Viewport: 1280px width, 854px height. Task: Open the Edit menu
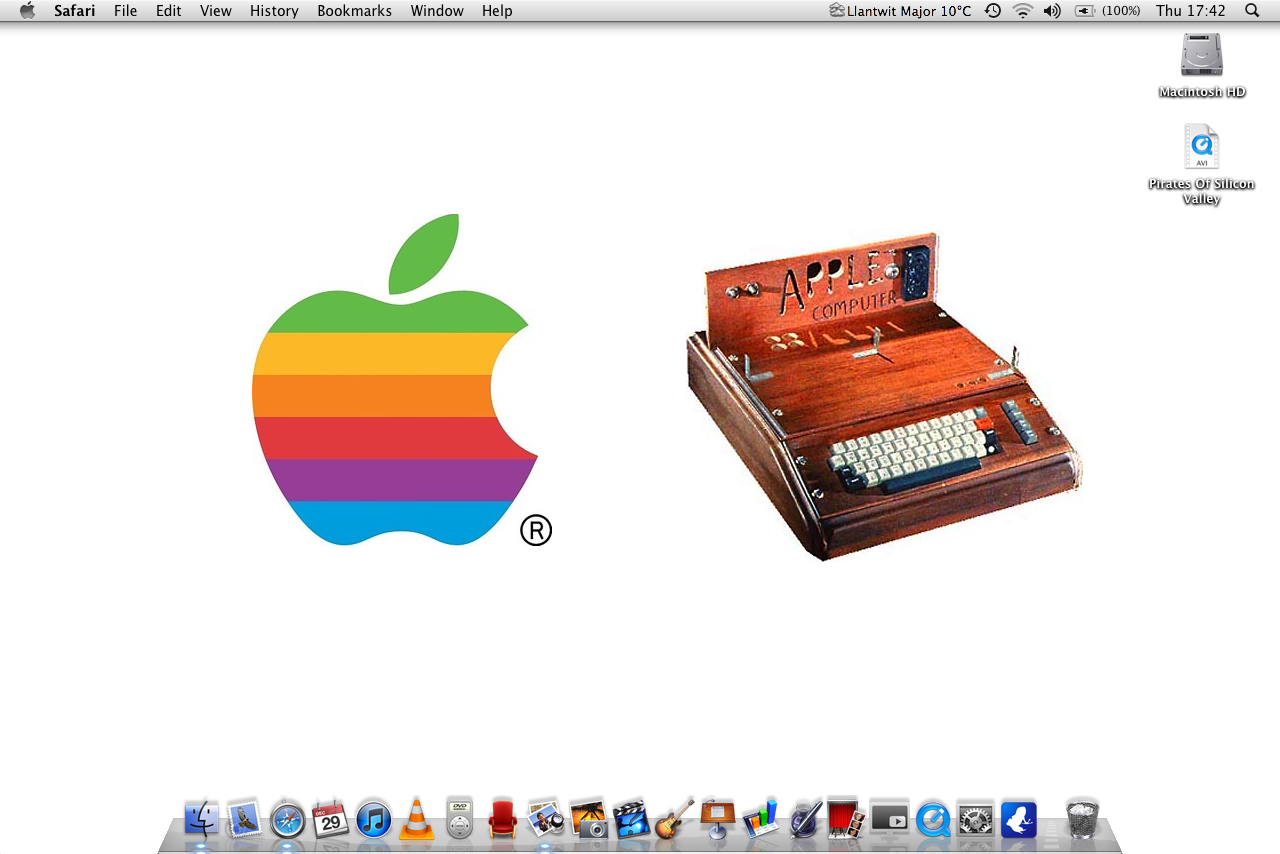point(168,11)
